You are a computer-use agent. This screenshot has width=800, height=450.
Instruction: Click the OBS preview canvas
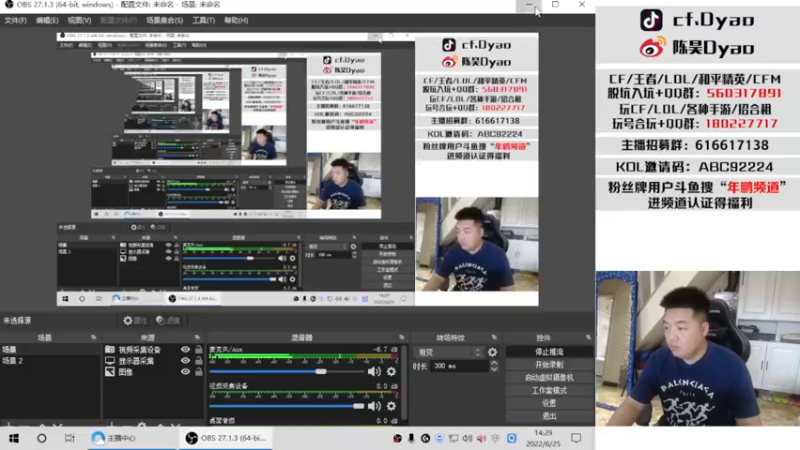297,169
